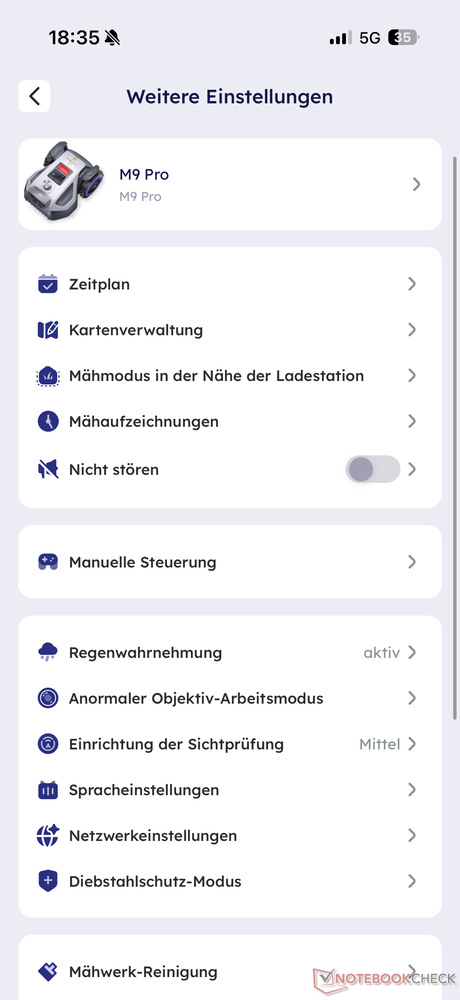Open Anormaler Objektiv-Arbeitsmodus entry
This screenshot has height=1000, width=460.
pyautogui.click(x=230, y=698)
